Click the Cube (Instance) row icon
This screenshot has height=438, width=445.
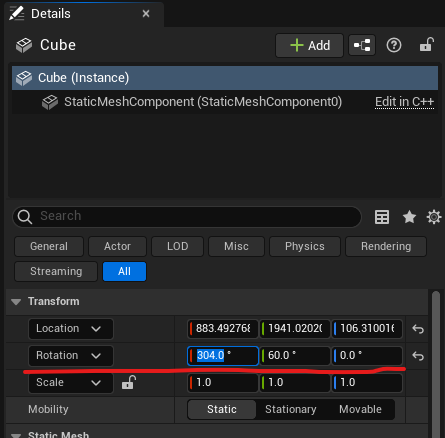pyautogui.click(x=24, y=78)
